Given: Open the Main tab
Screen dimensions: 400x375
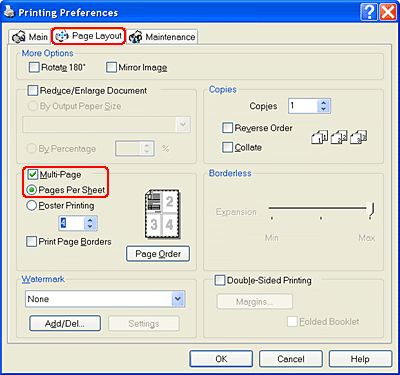Looking at the screenshot, I should (30, 37).
